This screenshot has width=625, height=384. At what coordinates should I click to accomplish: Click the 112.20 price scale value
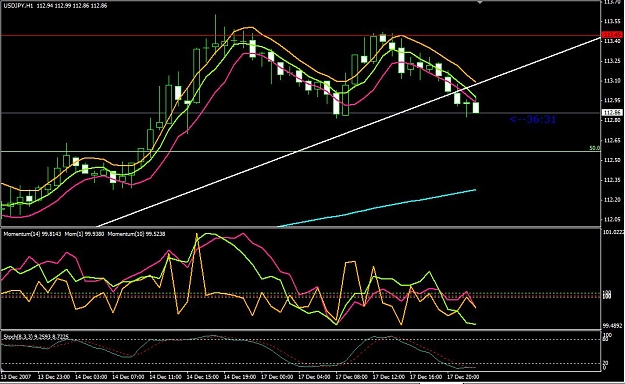pos(612,199)
